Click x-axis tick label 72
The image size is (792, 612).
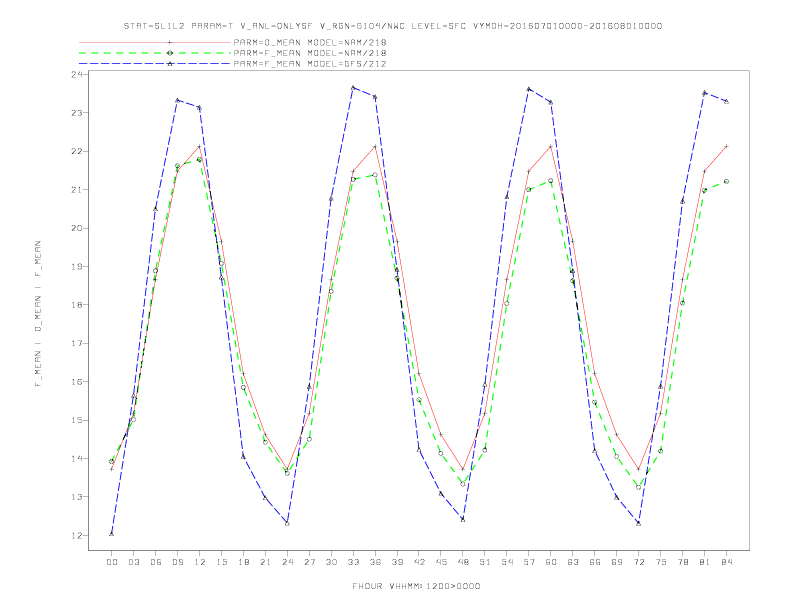(x=638, y=562)
